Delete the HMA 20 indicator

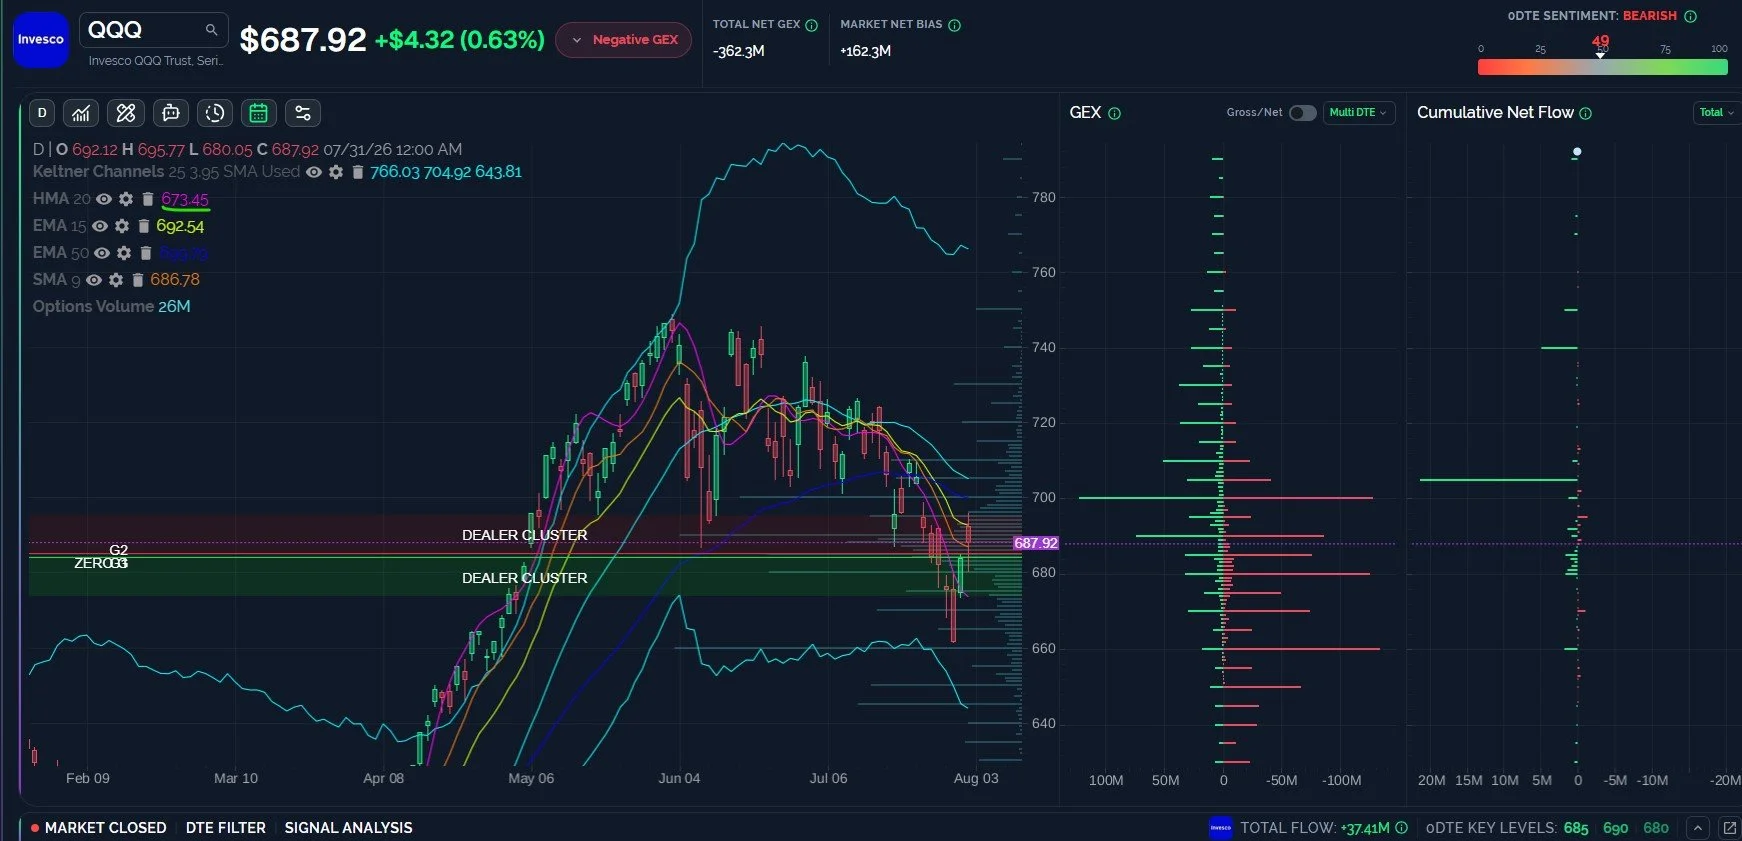(148, 199)
